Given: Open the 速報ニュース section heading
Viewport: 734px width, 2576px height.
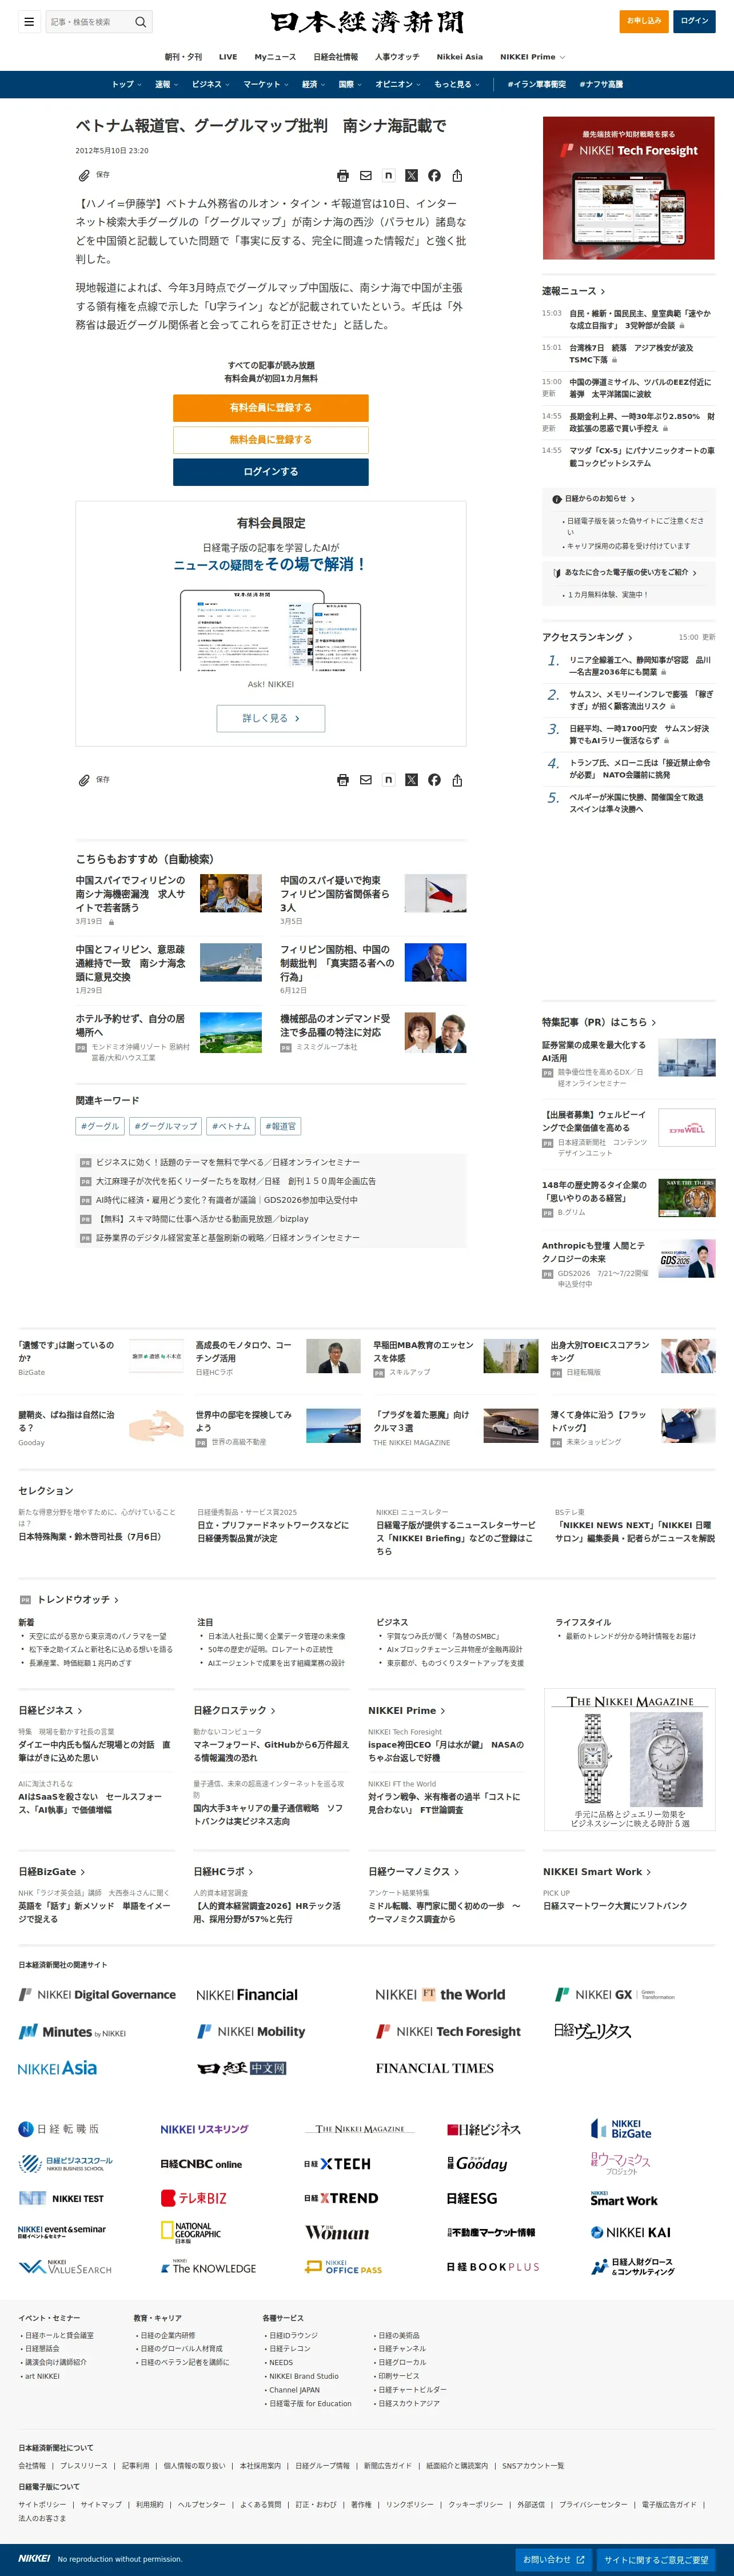Looking at the screenshot, I should [574, 291].
